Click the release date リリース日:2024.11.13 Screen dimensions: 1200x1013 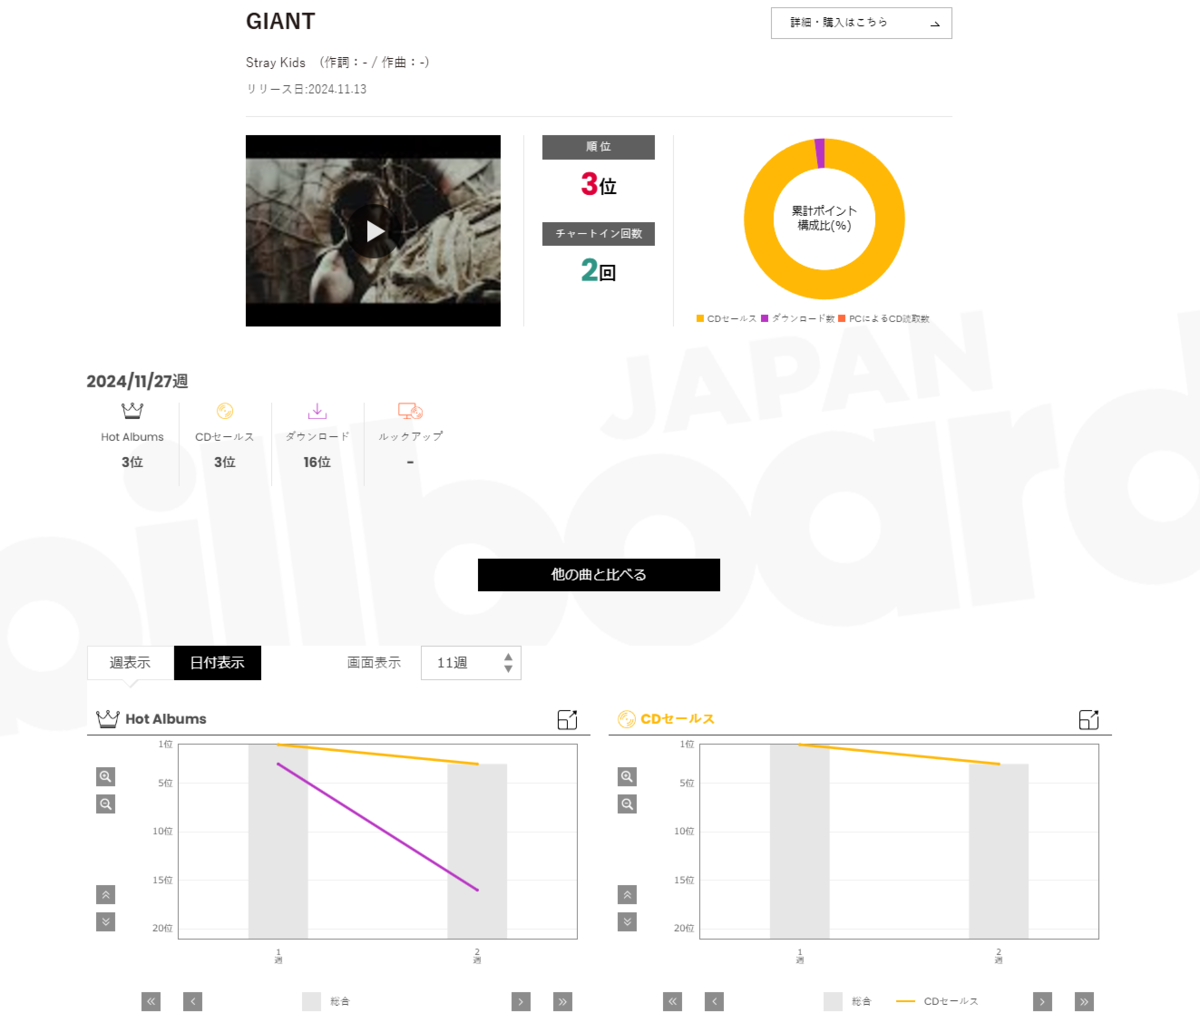pyautogui.click(x=306, y=89)
